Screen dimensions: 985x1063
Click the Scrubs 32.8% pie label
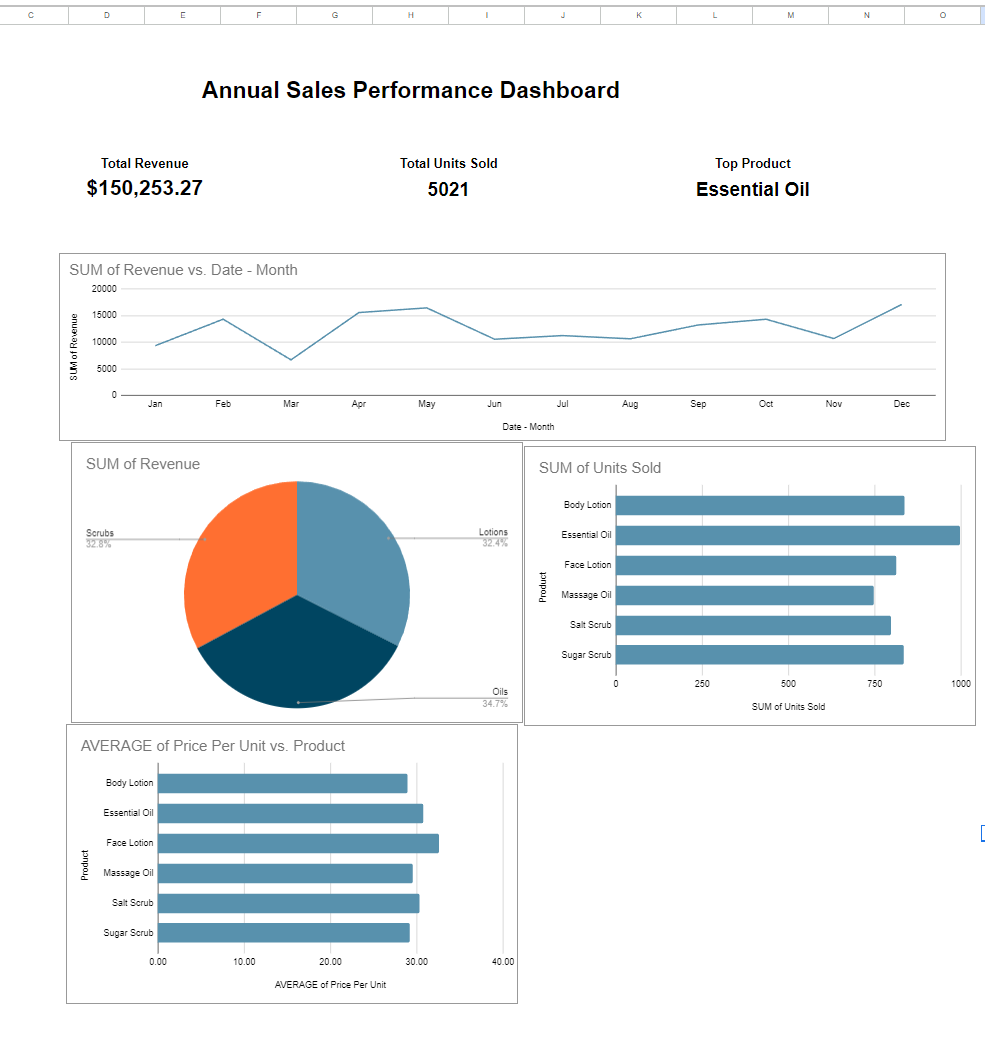[x=100, y=538]
